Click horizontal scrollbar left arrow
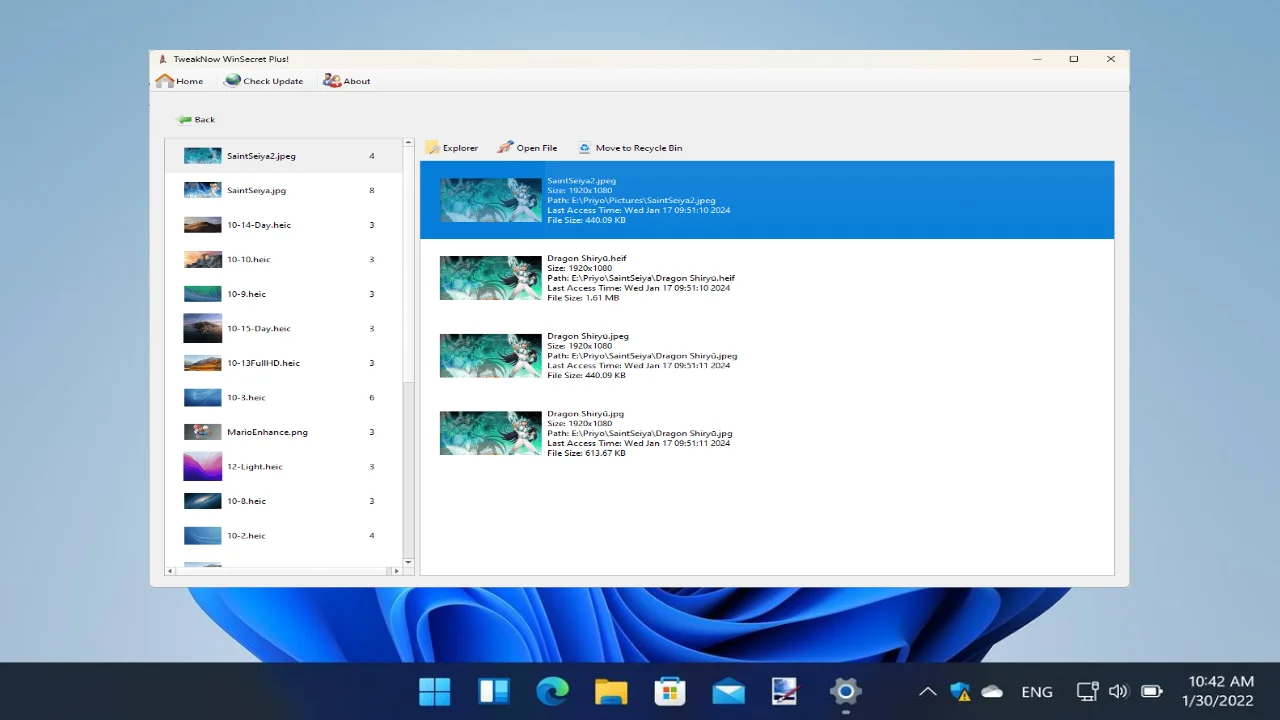The image size is (1280, 720). click(170, 571)
